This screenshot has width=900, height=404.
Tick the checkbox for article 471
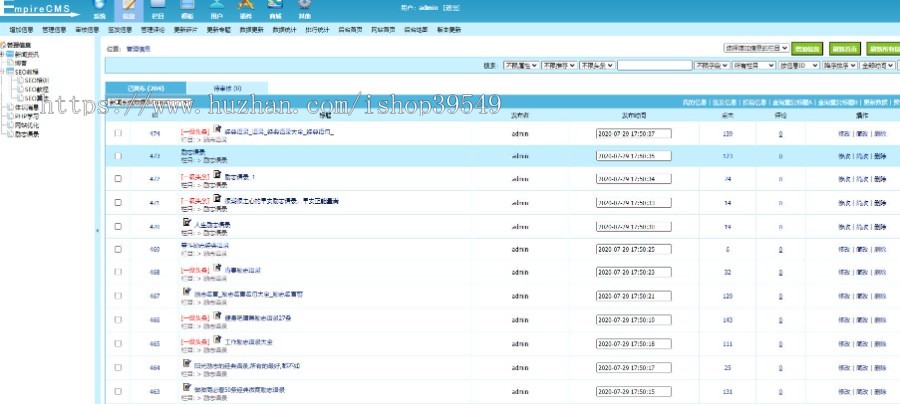pos(118,202)
